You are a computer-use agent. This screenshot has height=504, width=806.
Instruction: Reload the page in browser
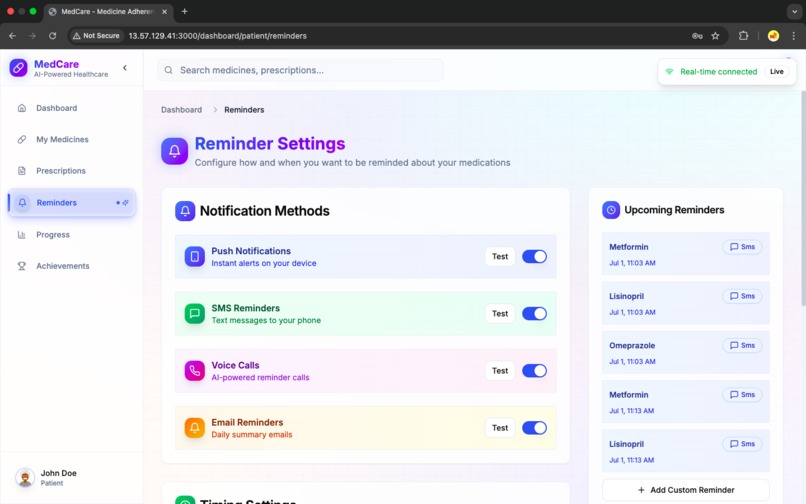click(x=52, y=36)
